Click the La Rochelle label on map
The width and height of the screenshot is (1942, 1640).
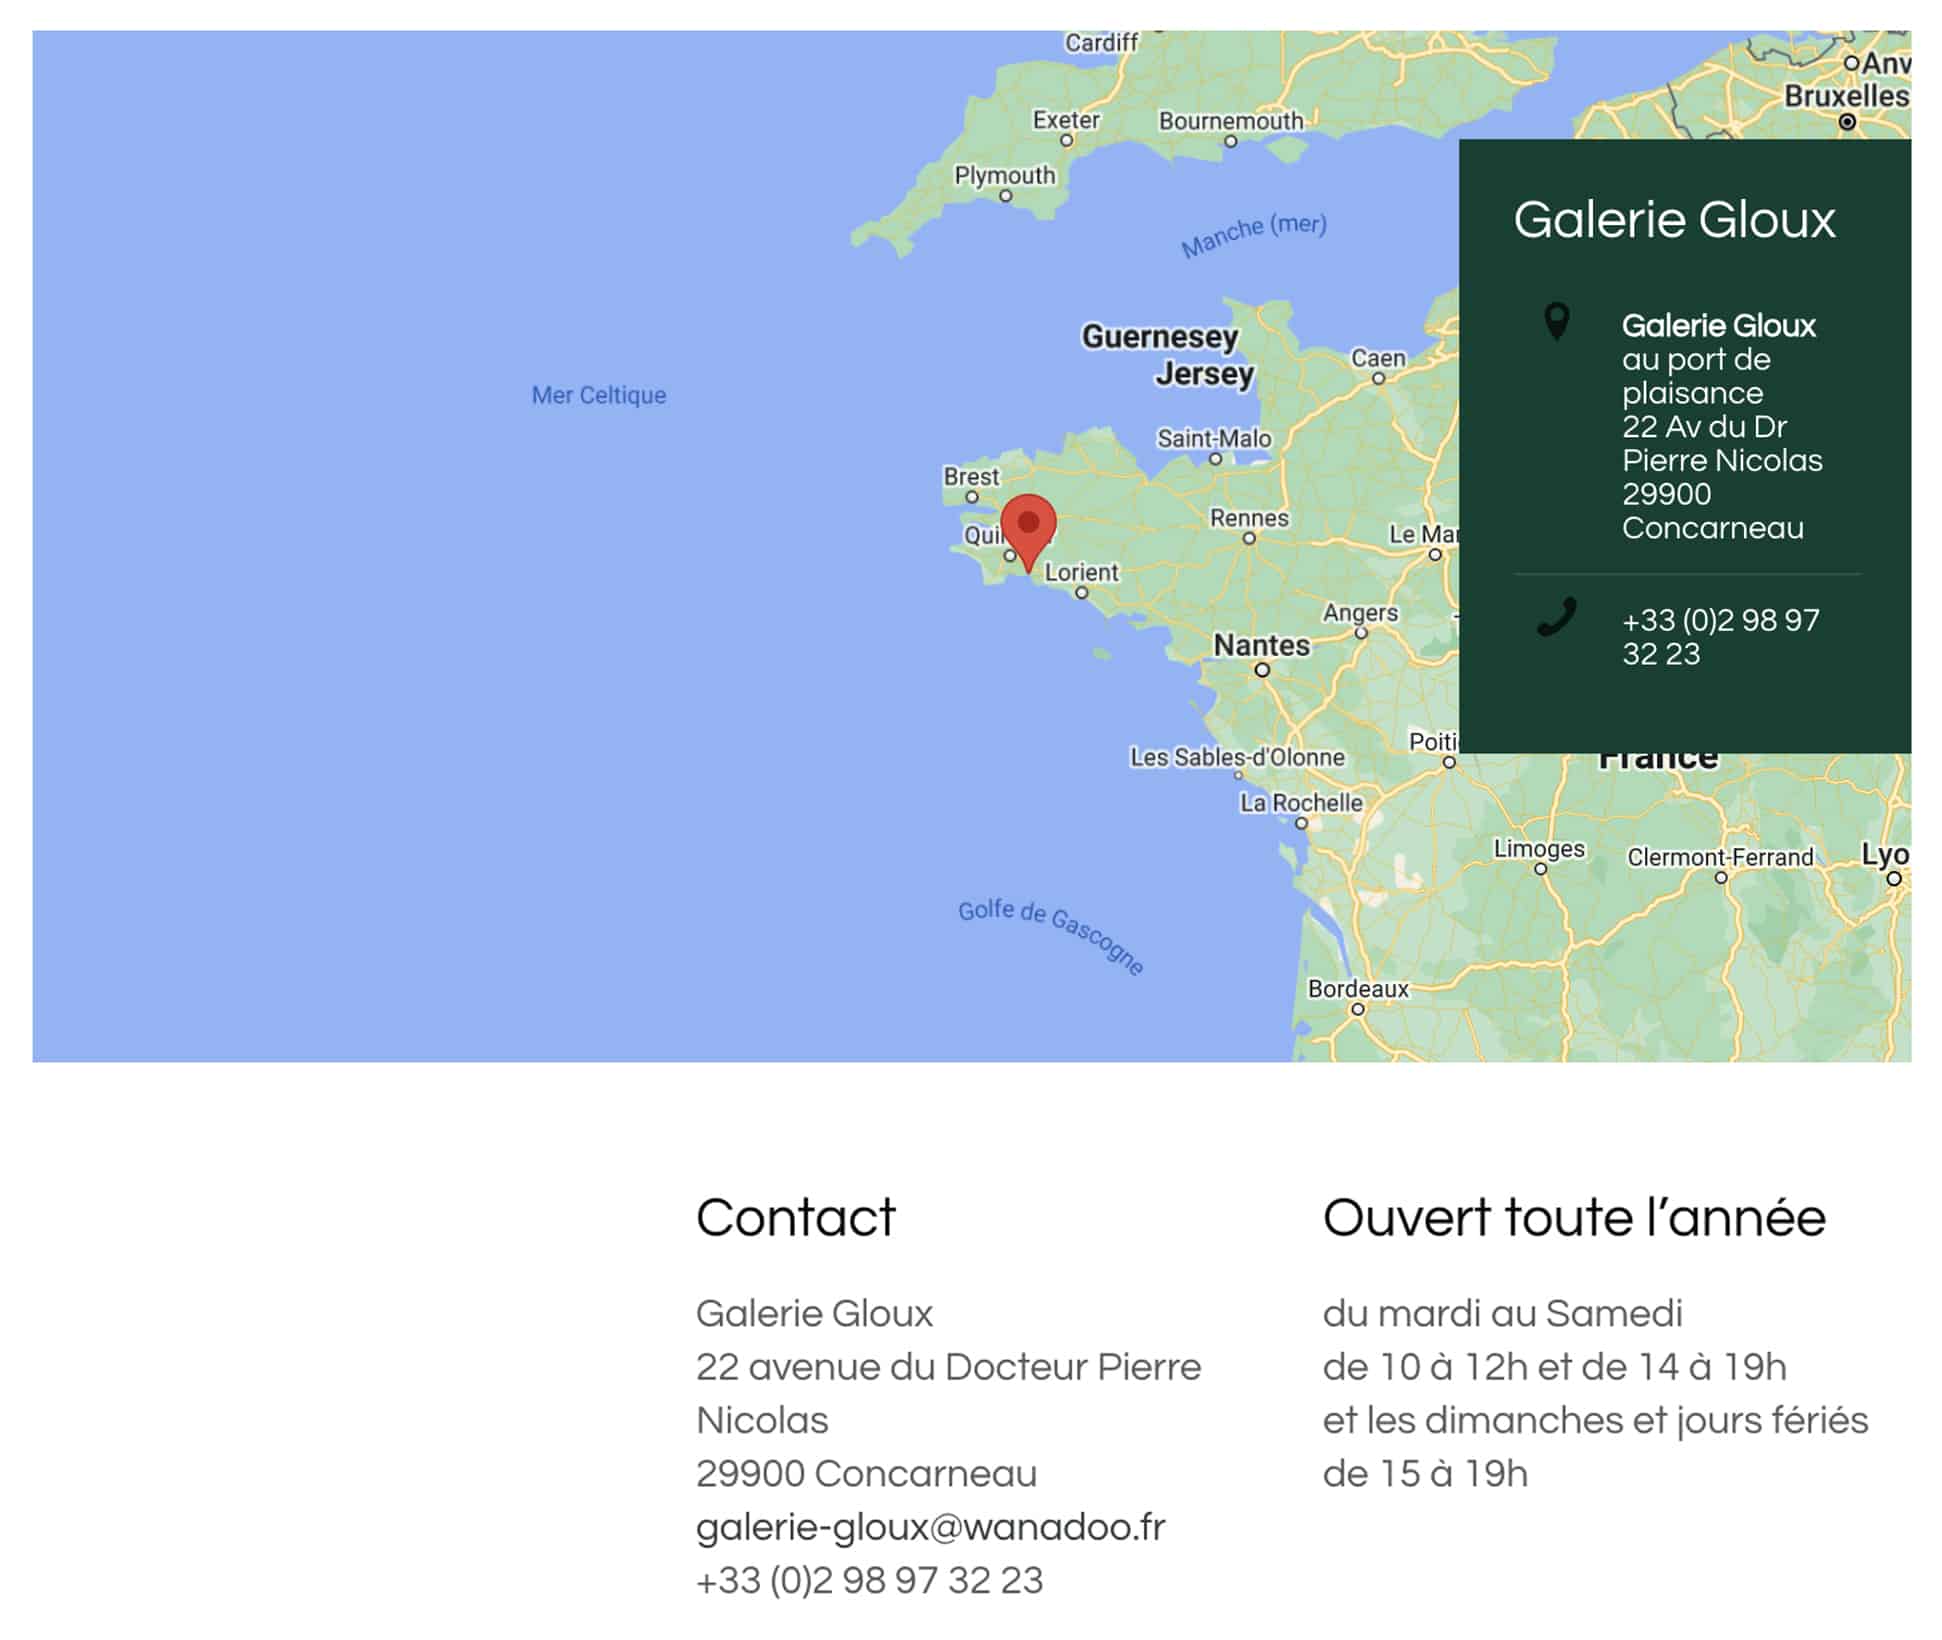pos(1301,803)
